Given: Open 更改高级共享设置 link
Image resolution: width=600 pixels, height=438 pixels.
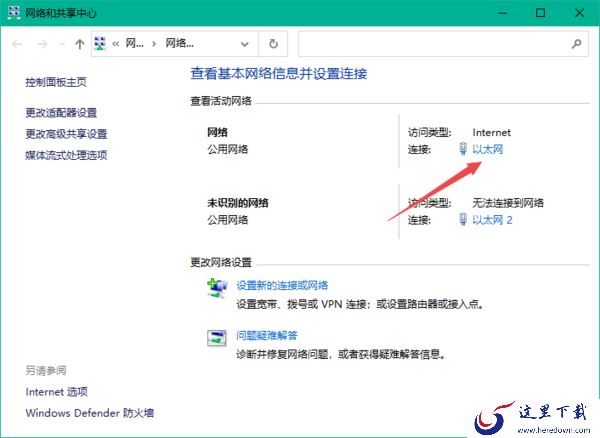Looking at the screenshot, I should point(66,134).
